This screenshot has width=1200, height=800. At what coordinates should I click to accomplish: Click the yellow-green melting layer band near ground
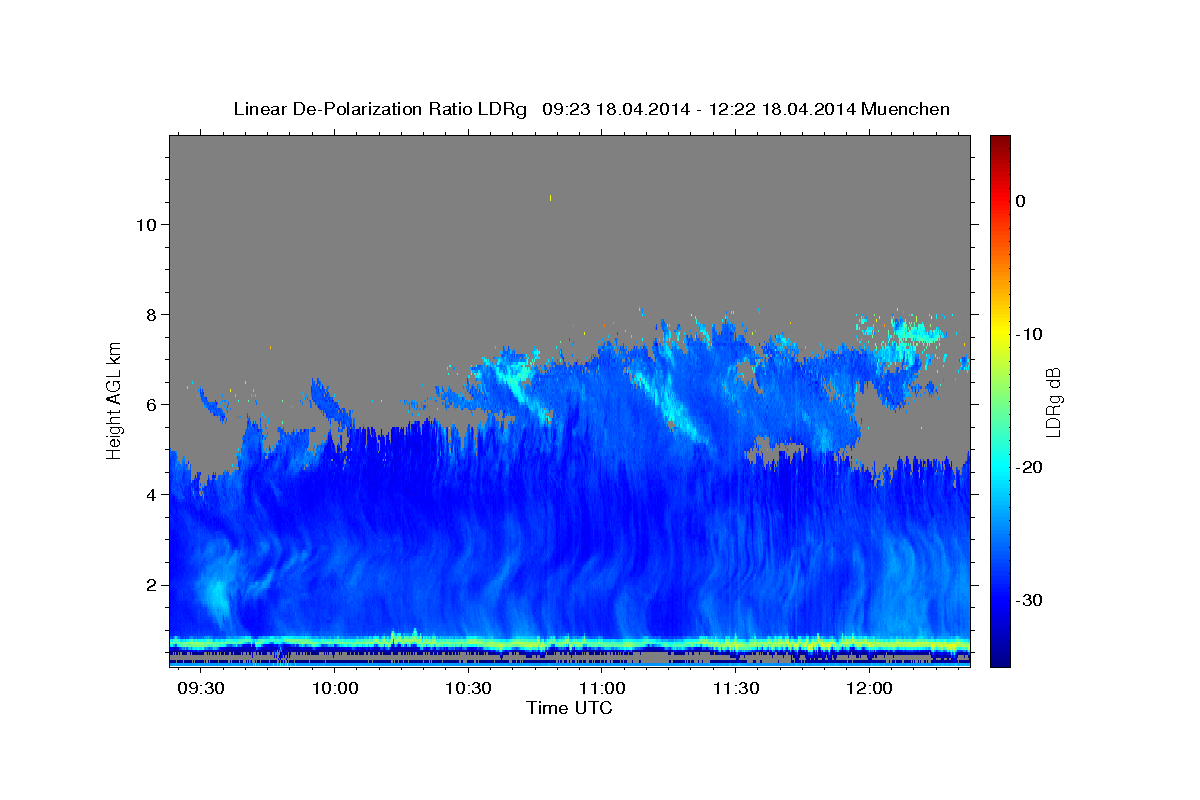[x=570, y=643]
